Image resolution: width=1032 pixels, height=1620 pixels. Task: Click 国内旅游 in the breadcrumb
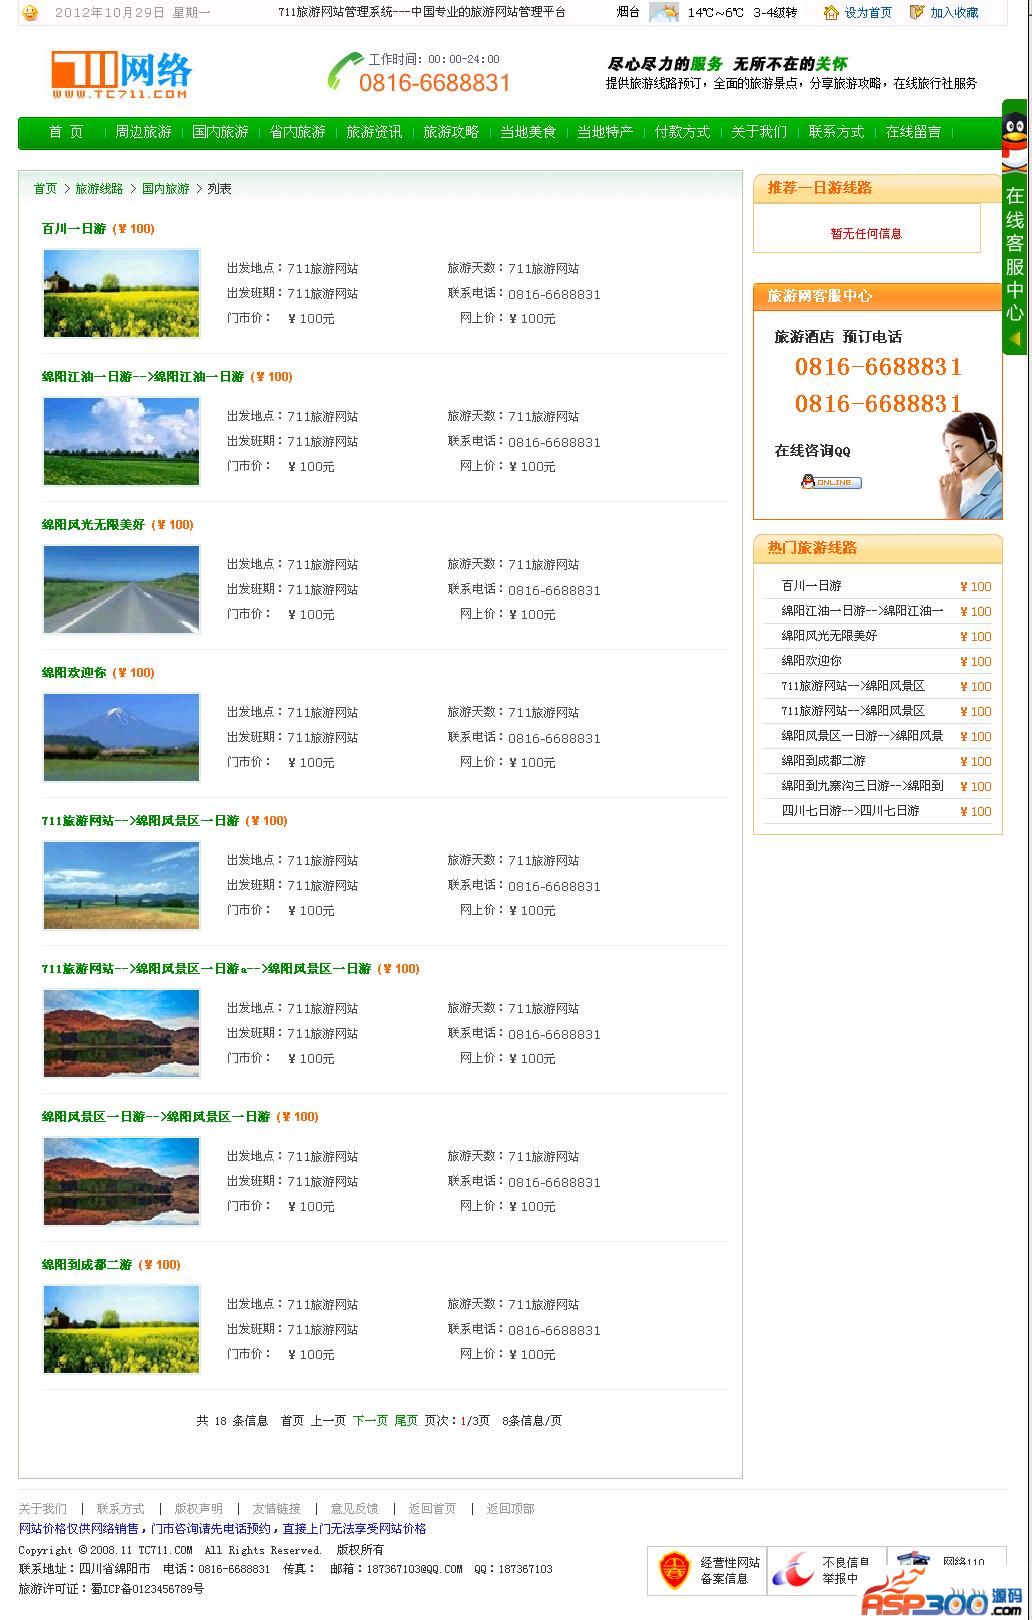tap(165, 188)
